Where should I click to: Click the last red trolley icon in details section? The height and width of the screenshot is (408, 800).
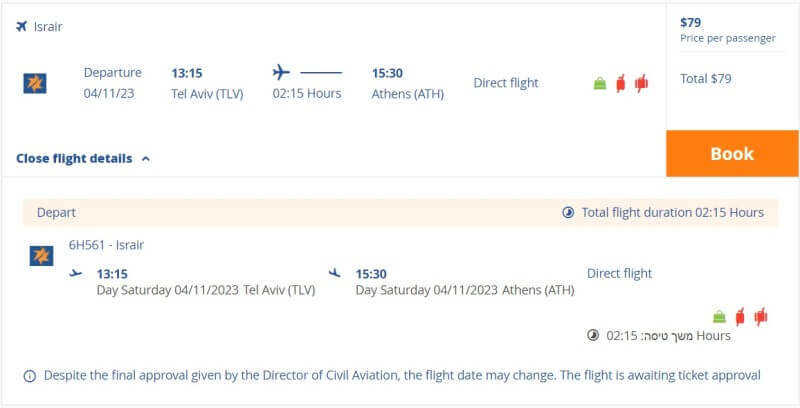(x=761, y=317)
